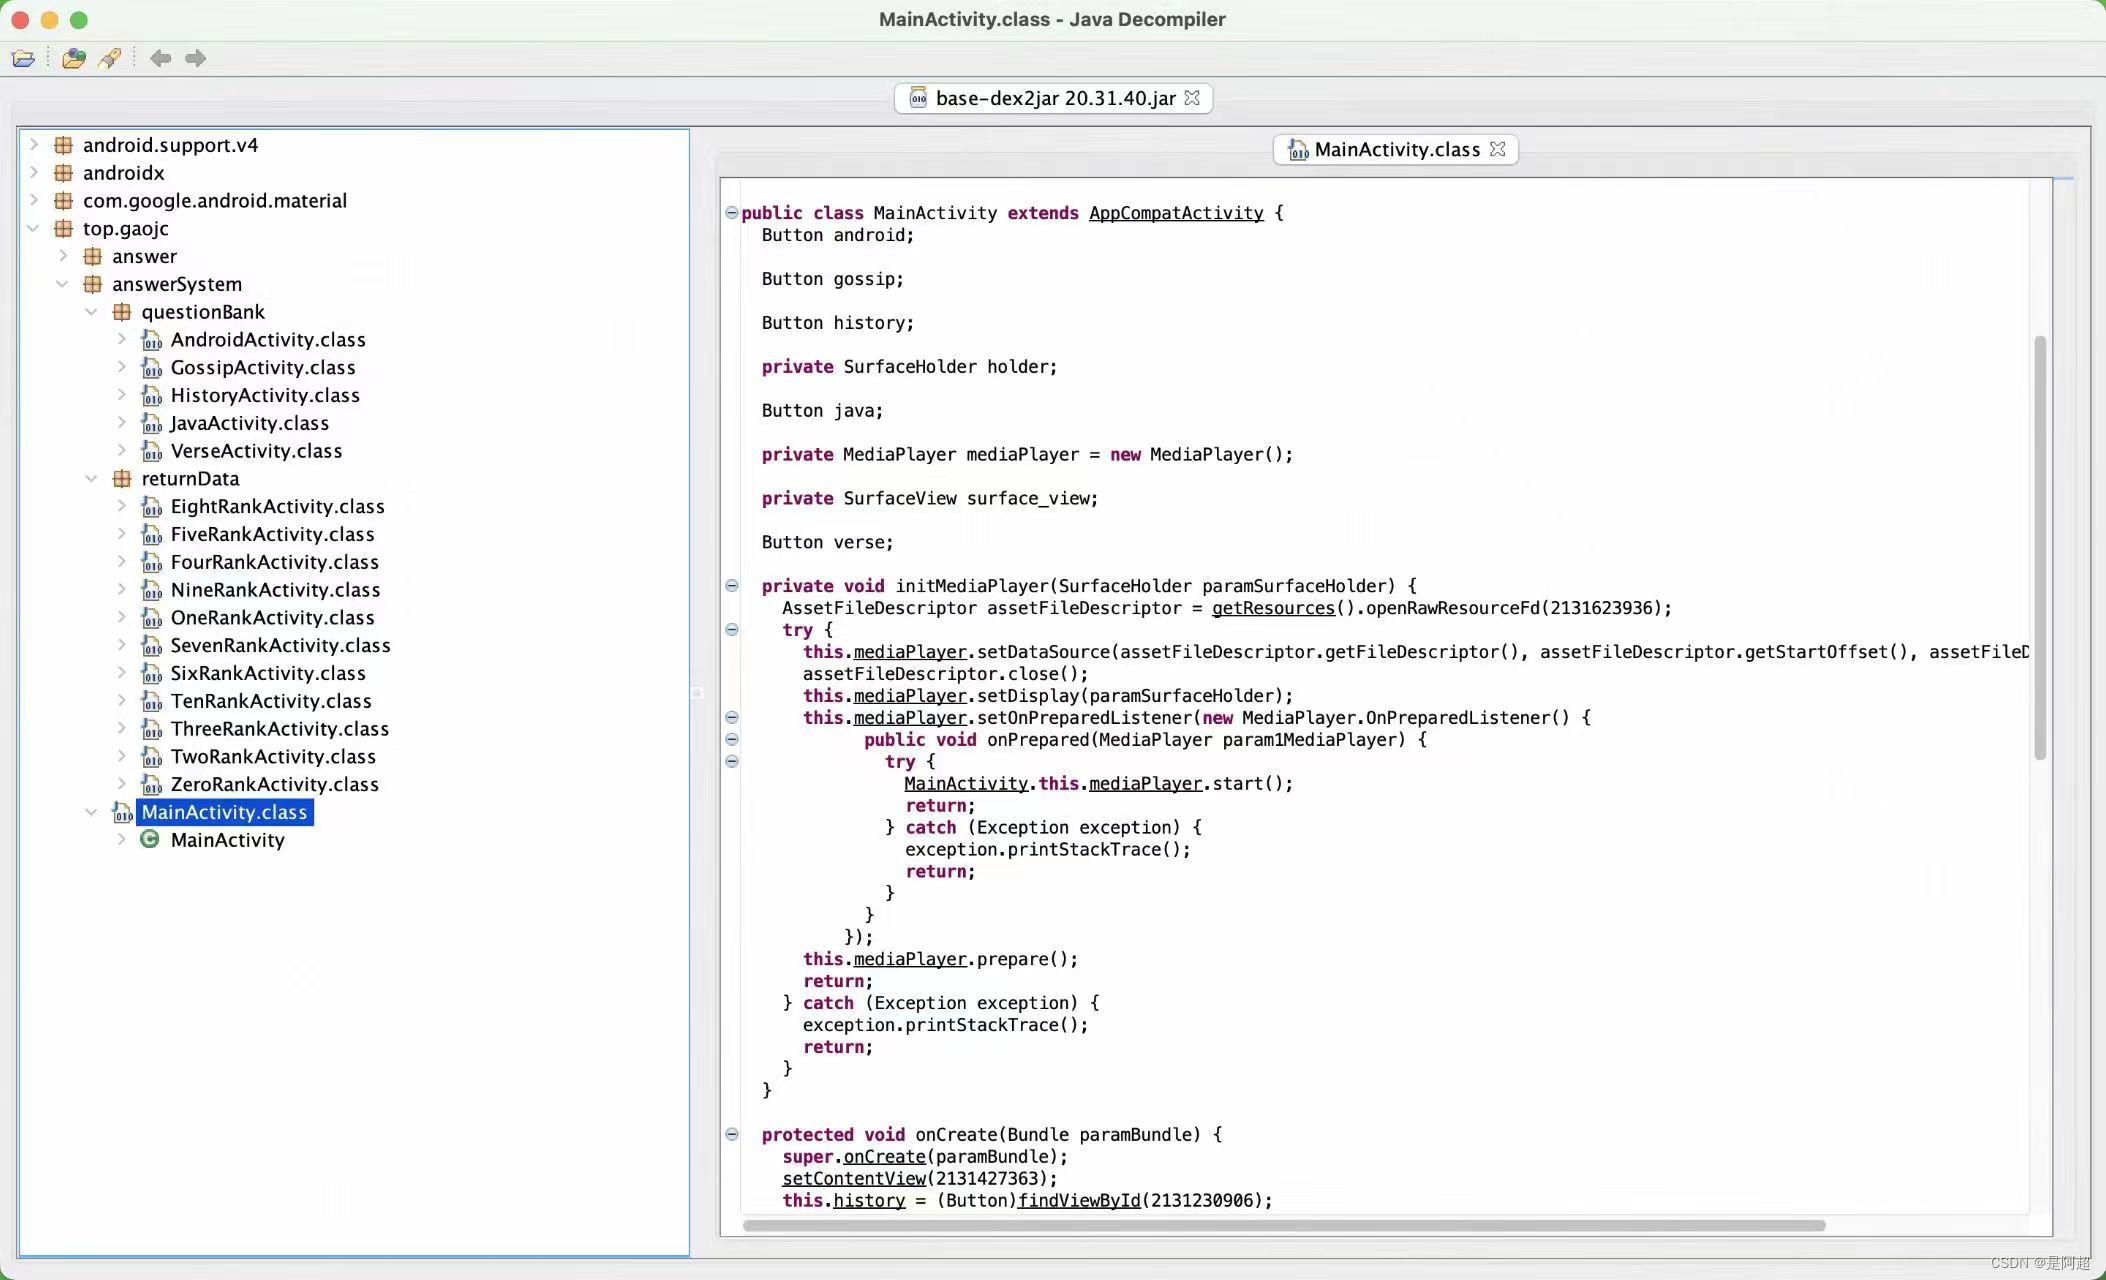Click the green MainActivity class icon
The width and height of the screenshot is (2106, 1280).
click(x=150, y=839)
